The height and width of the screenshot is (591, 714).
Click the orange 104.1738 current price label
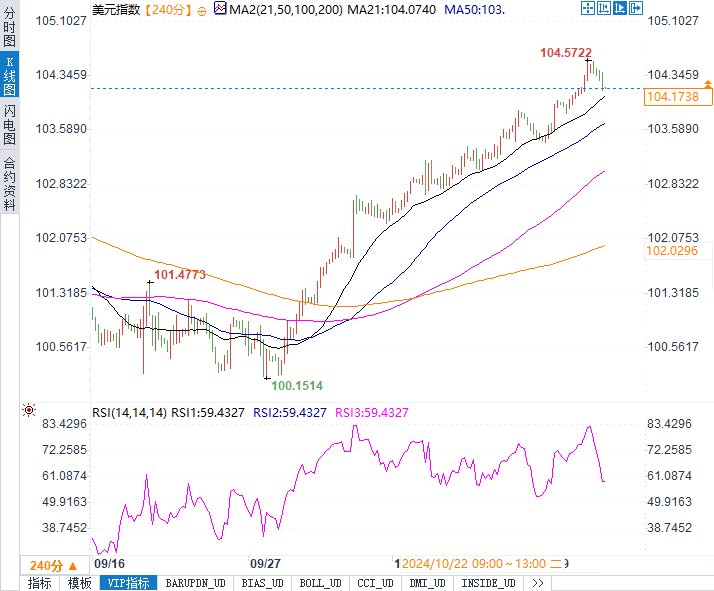coord(678,97)
